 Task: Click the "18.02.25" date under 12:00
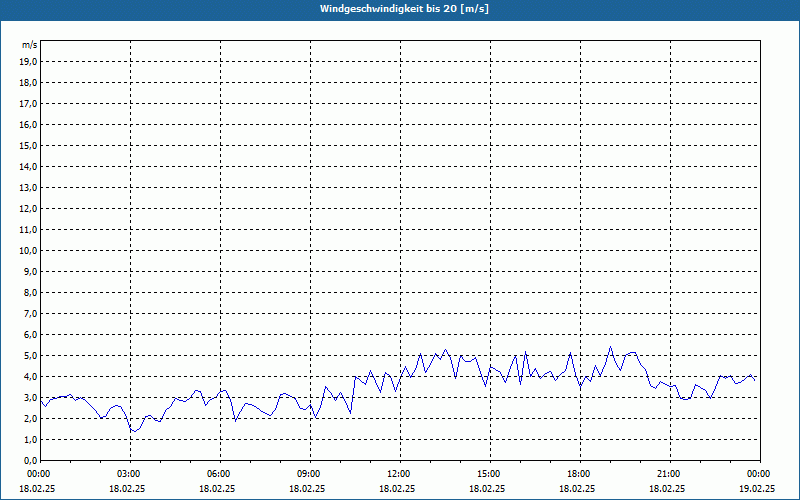(x=397, y=488)
